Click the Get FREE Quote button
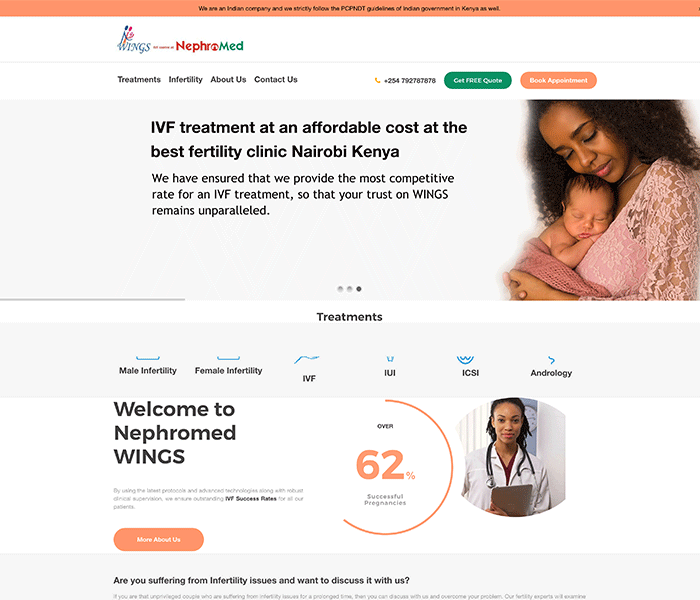The width and height of the screenshot is (700, 600). (x=478, y=80)
